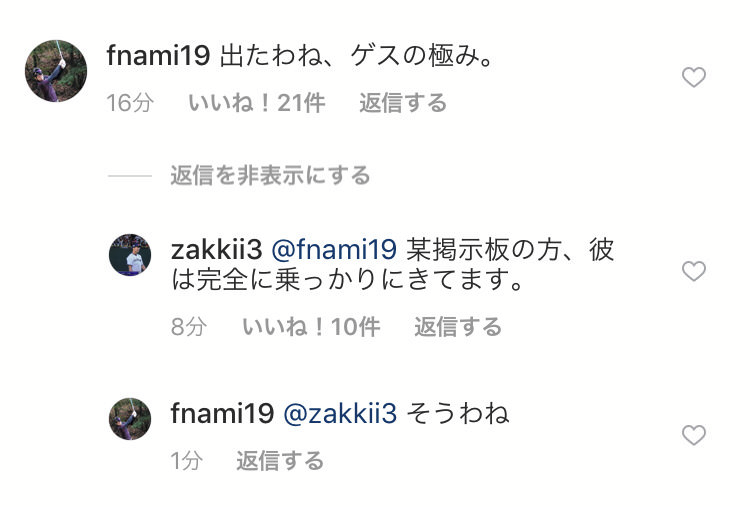Collapse the thread with 返信を非表示にする
Screen dimensions: 750x507
click(x=271, y=176)
